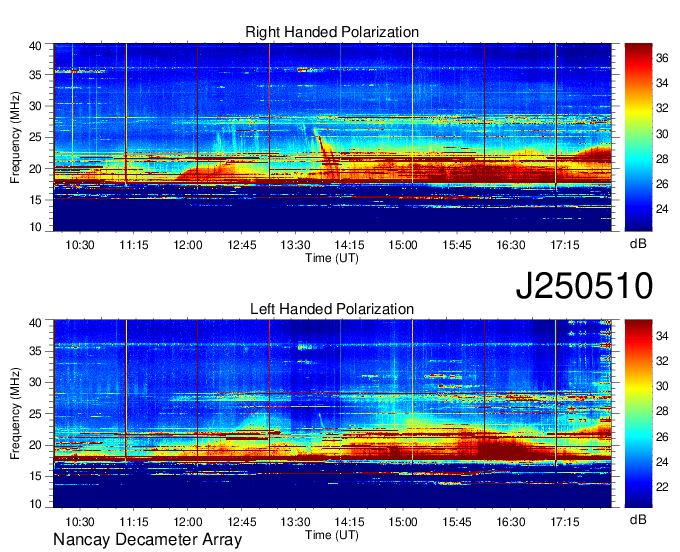Click the 34 value on the upper colorbar
This screenshot has width=680, height=552.
[x=662, y=83]
